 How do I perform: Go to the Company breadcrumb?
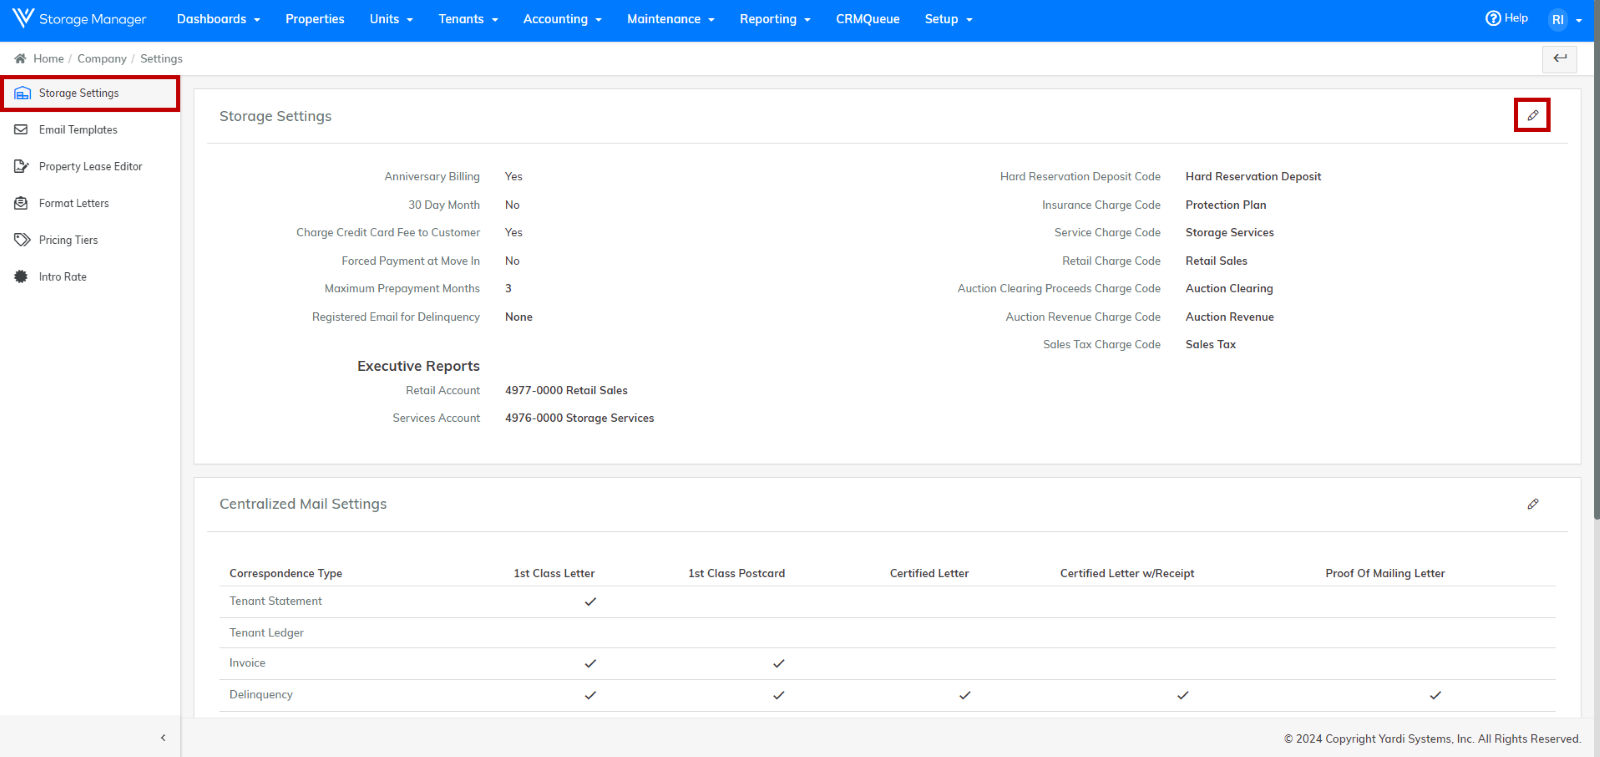click(102, 59)
